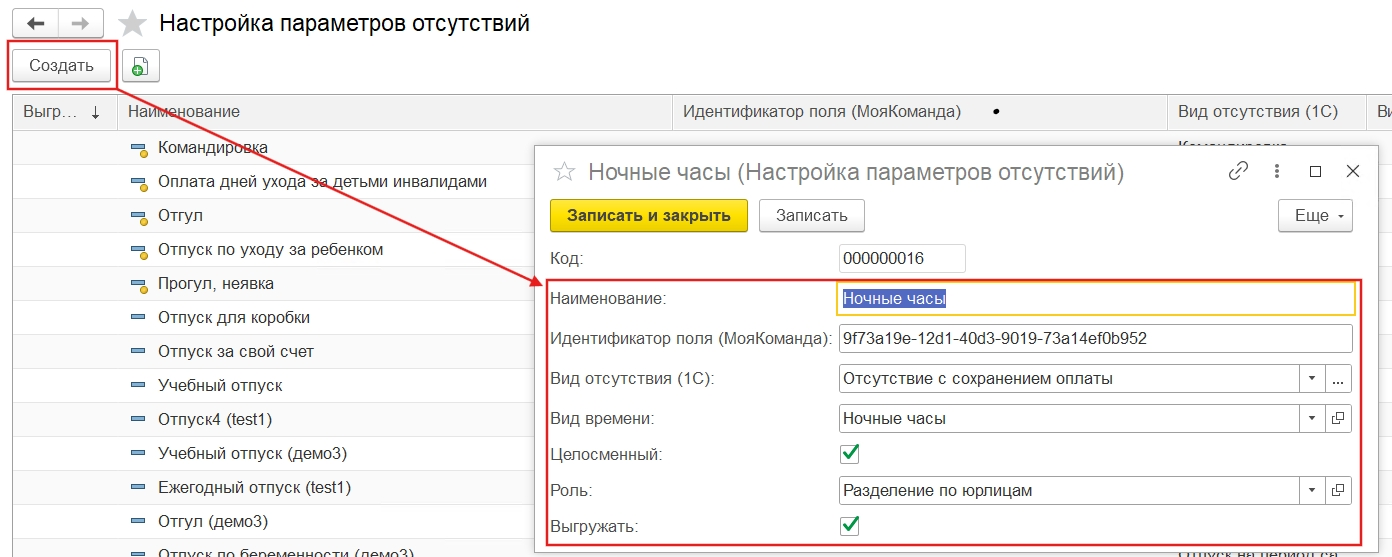1392x557 pixels.
Task: Click the row icon next to Командировка
Action: pyautogui.click(x=138, y=148)
